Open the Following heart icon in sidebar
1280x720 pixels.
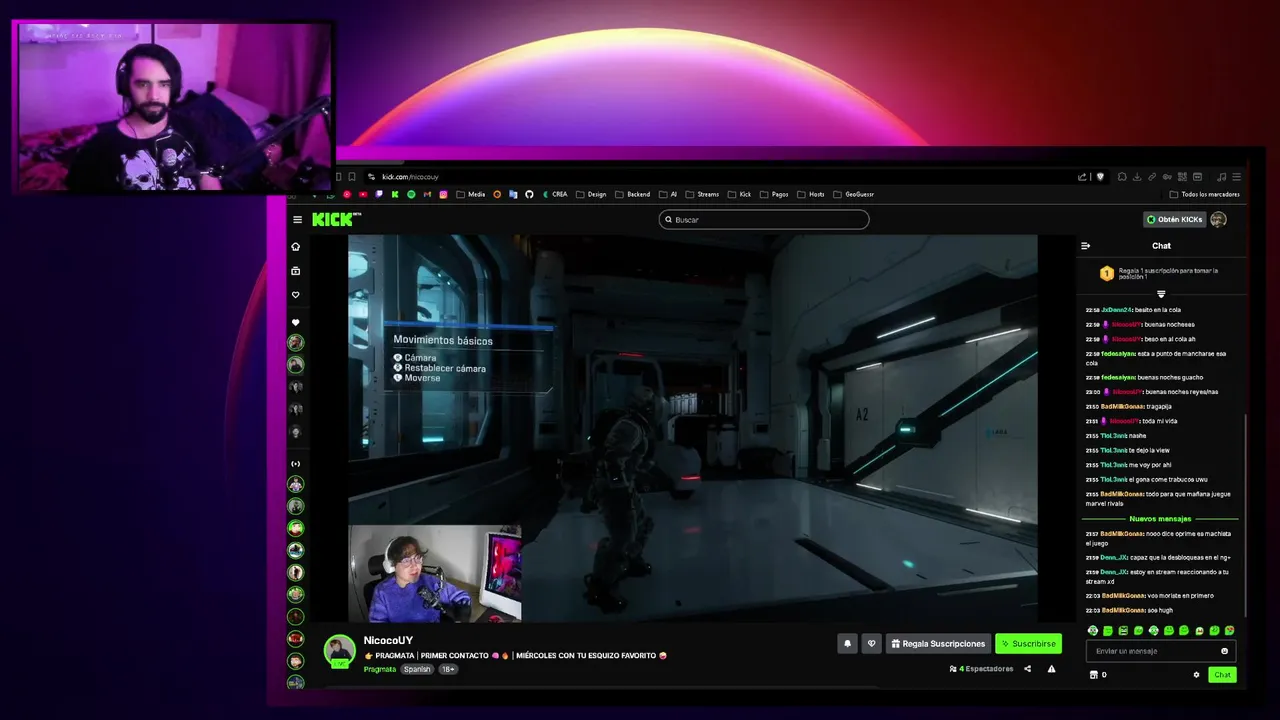tap(295, 295)
